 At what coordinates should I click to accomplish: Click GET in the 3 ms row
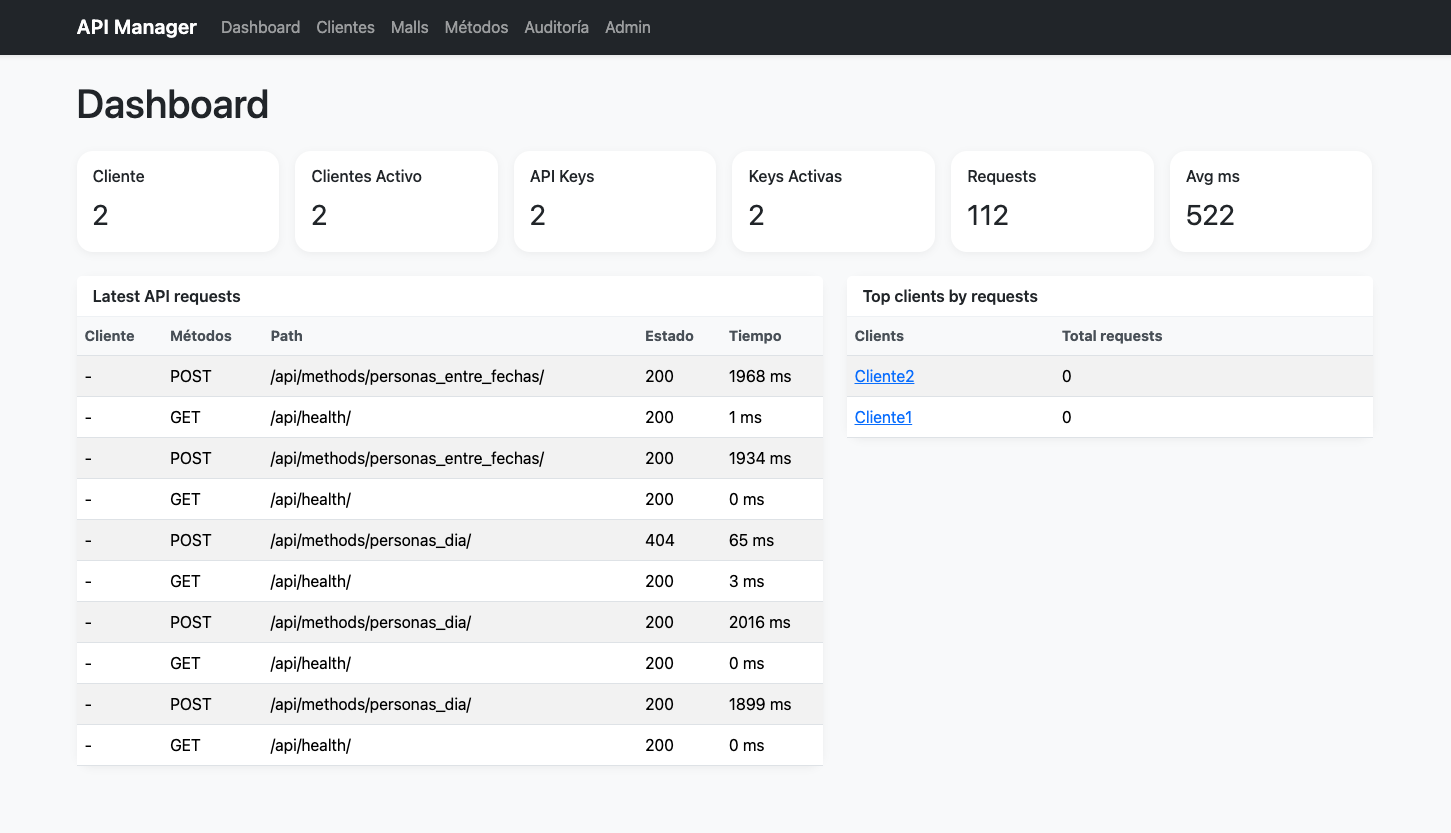(x=185, y=581)
